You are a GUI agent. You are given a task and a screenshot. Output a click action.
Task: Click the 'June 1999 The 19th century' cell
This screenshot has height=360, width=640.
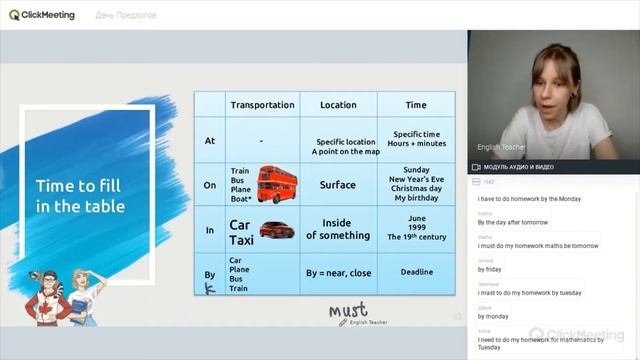pyautogui.click(x=417, y=228)
